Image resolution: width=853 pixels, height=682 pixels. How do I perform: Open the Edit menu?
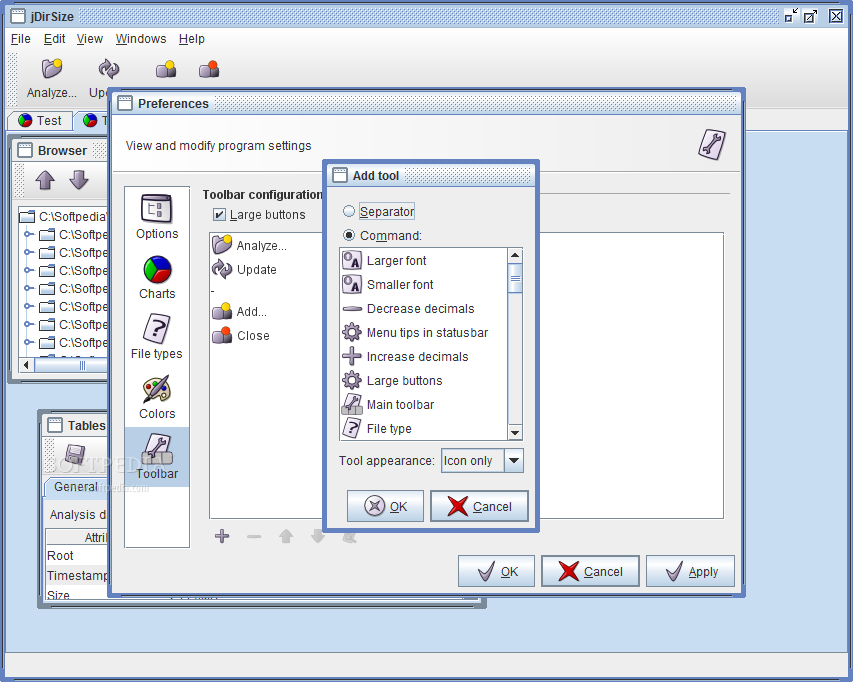54,39
